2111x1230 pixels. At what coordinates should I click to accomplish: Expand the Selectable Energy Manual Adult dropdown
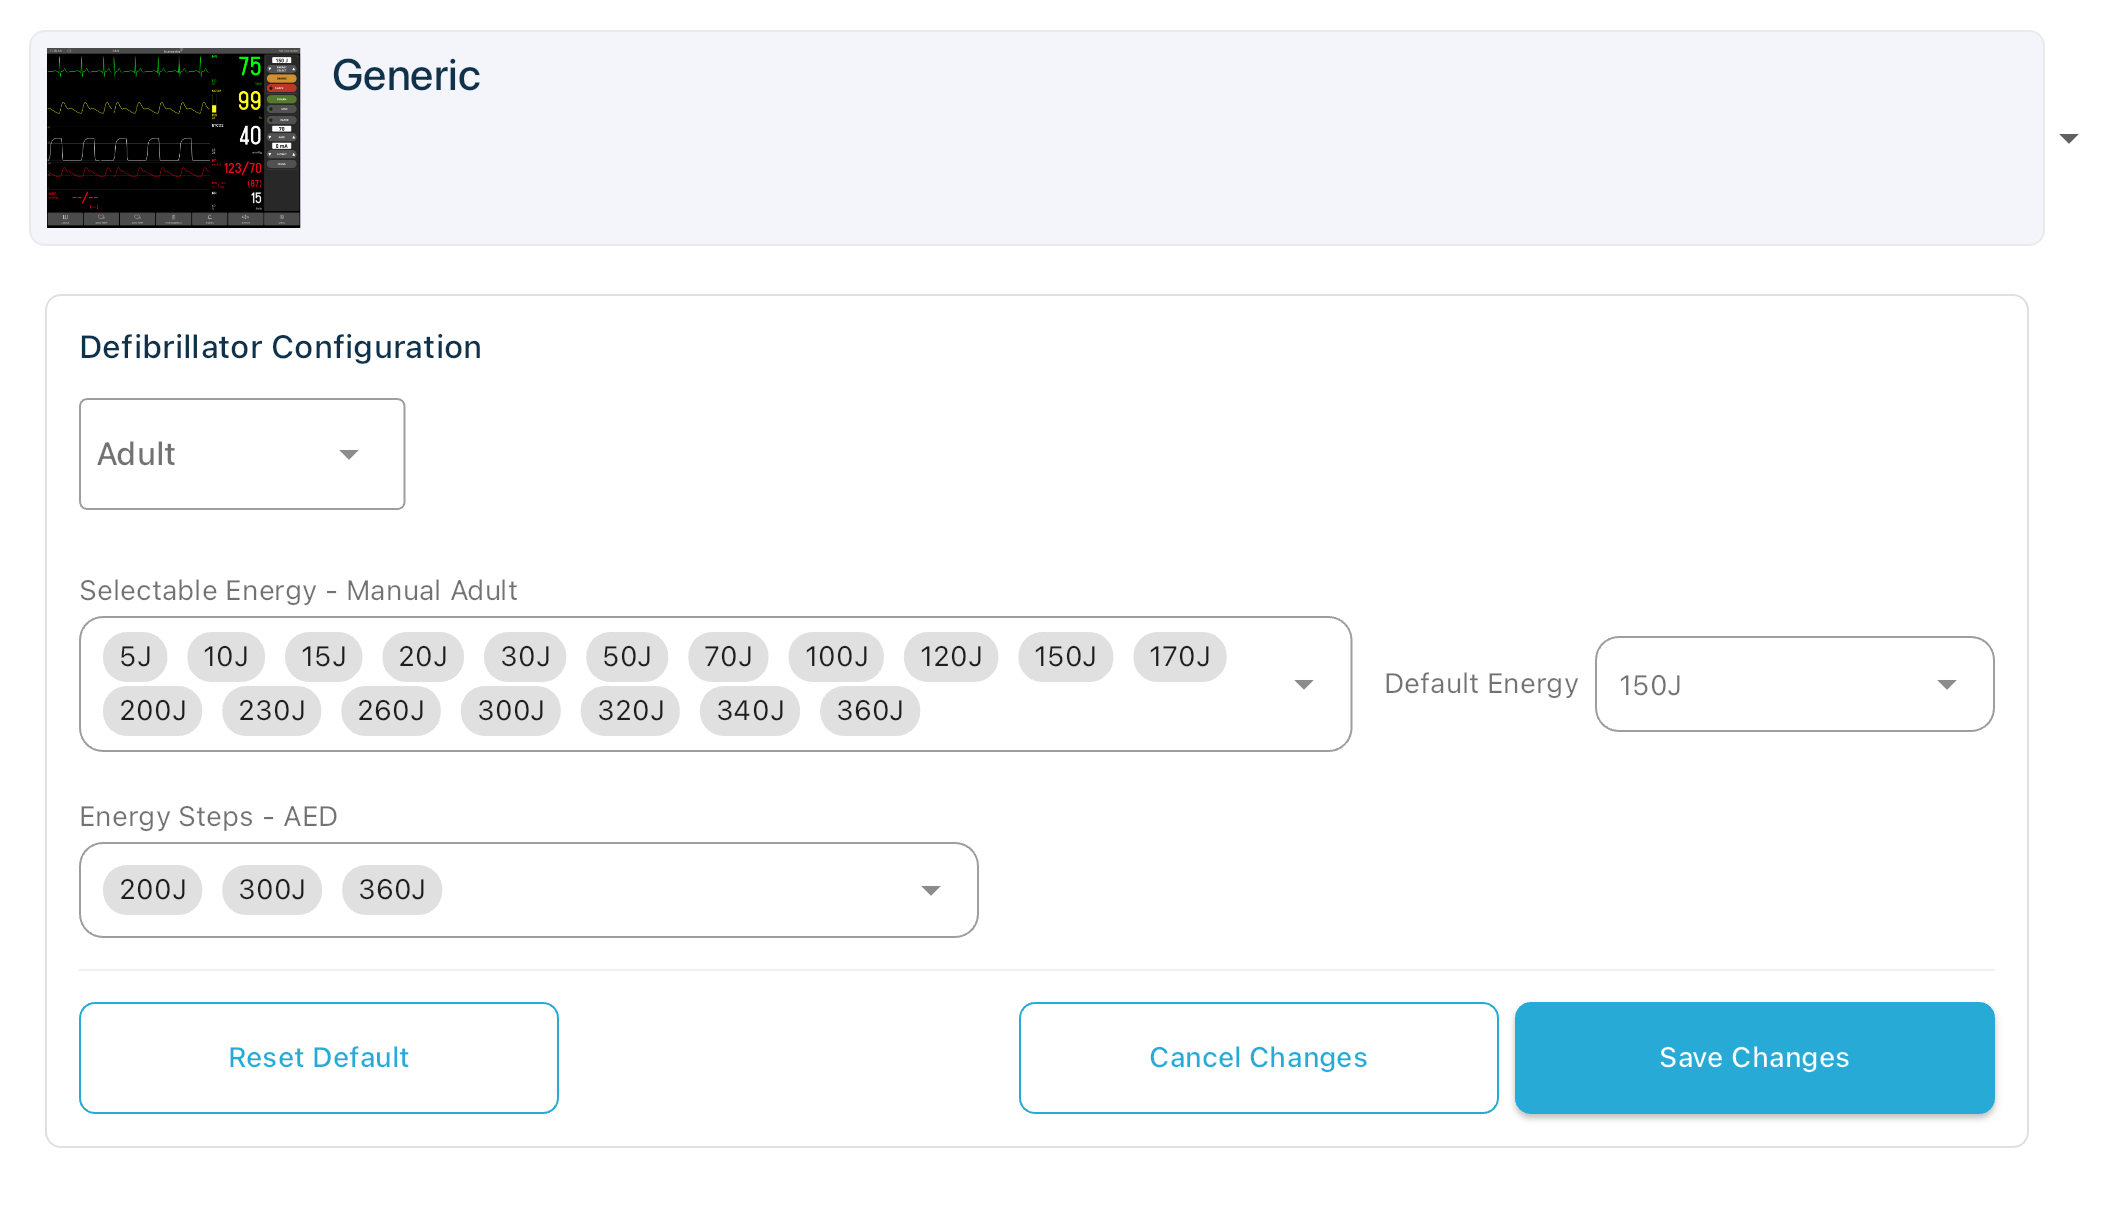tap(1303, 684)
